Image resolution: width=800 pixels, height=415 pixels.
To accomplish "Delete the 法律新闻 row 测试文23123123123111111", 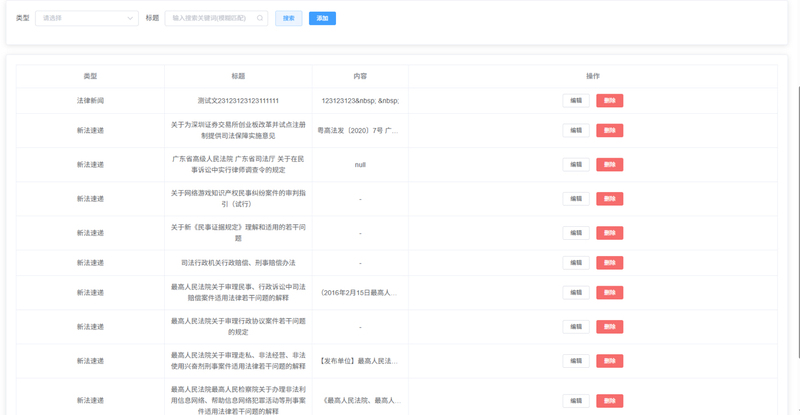I will point(610,100).
